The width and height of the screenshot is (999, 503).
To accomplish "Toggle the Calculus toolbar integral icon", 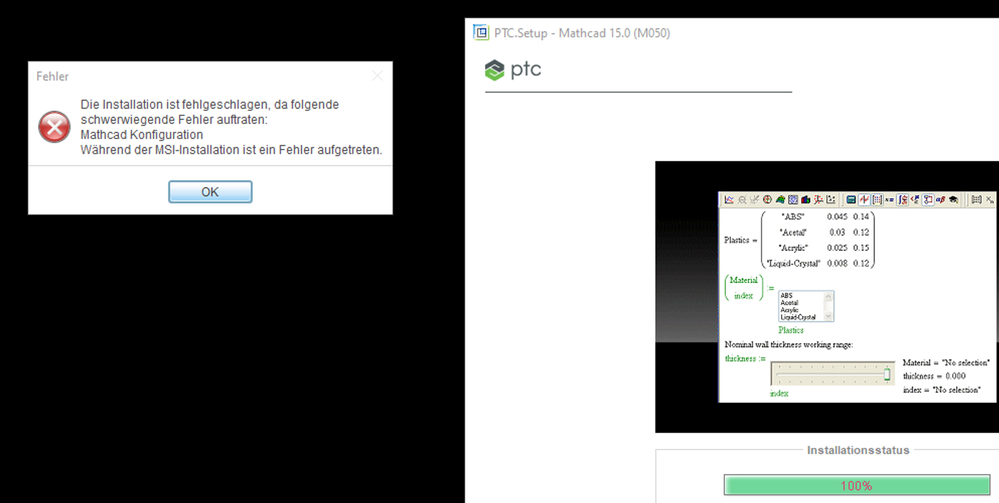I will 903,200.
